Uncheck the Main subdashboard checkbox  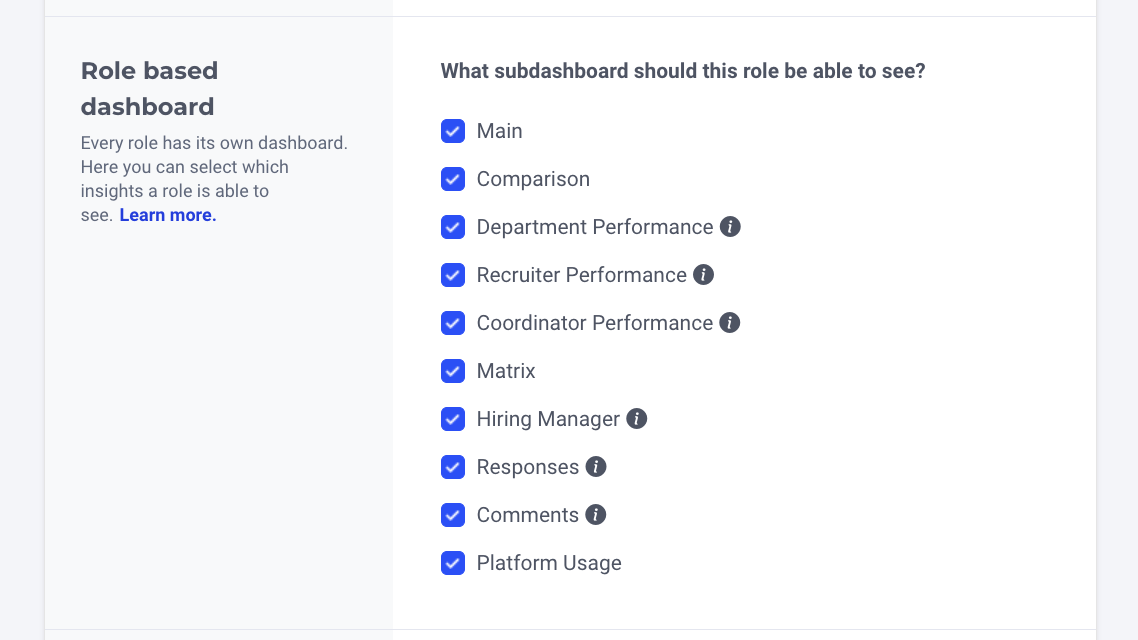[x=453, y=131]
